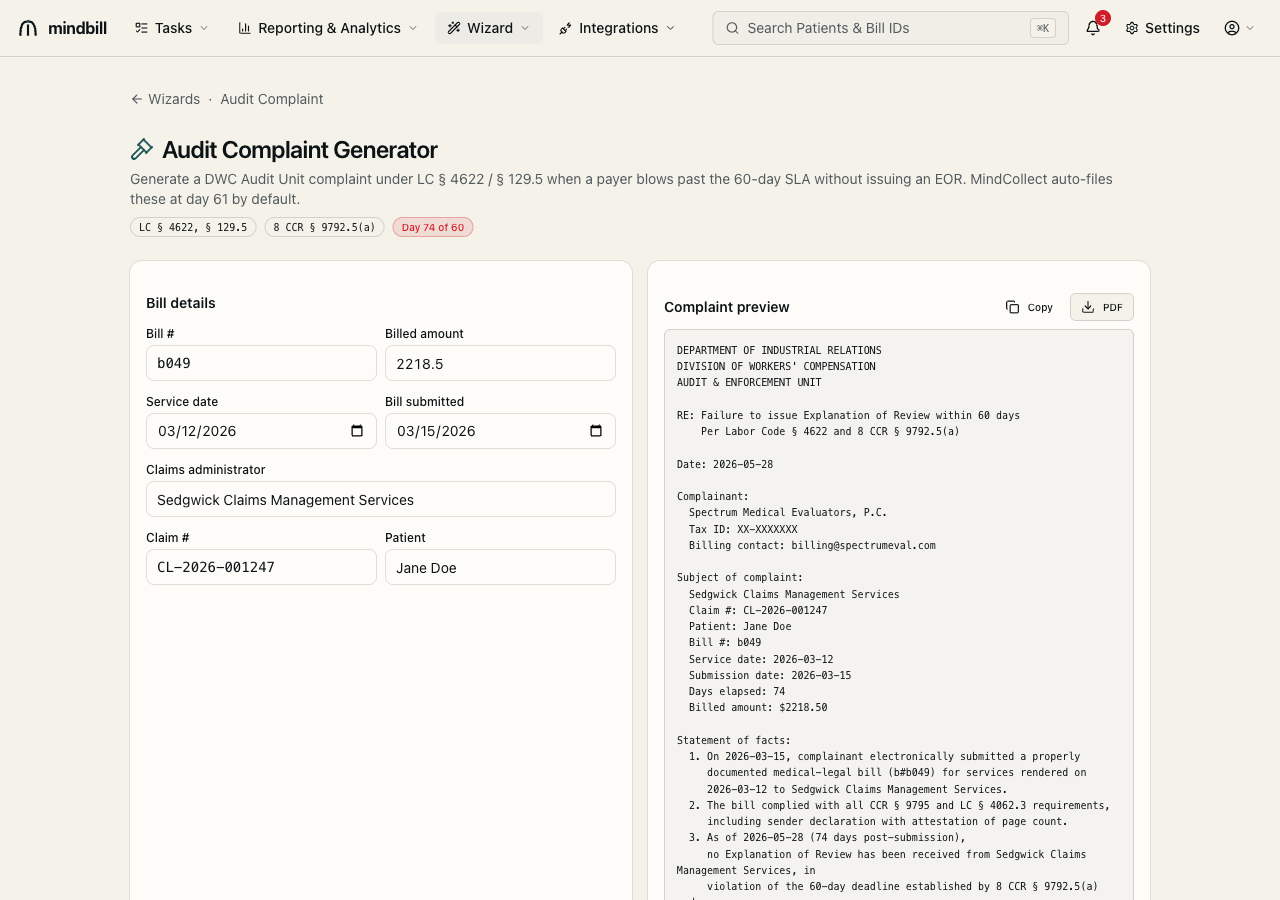This screenshot has width=1280, height=900.
Task: Open Reporting & Analytics menu
Action: tap(328, 28)
